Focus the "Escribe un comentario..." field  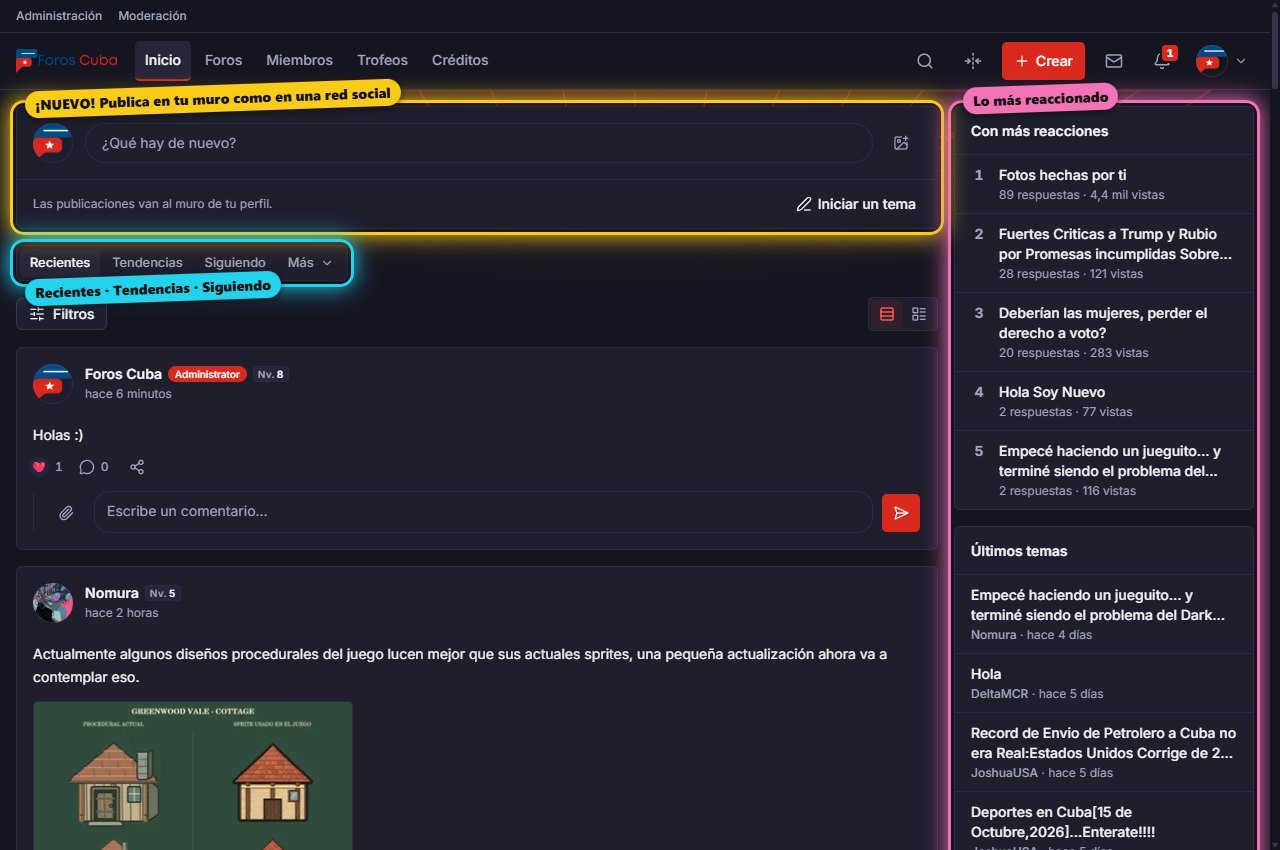(483, 512)
